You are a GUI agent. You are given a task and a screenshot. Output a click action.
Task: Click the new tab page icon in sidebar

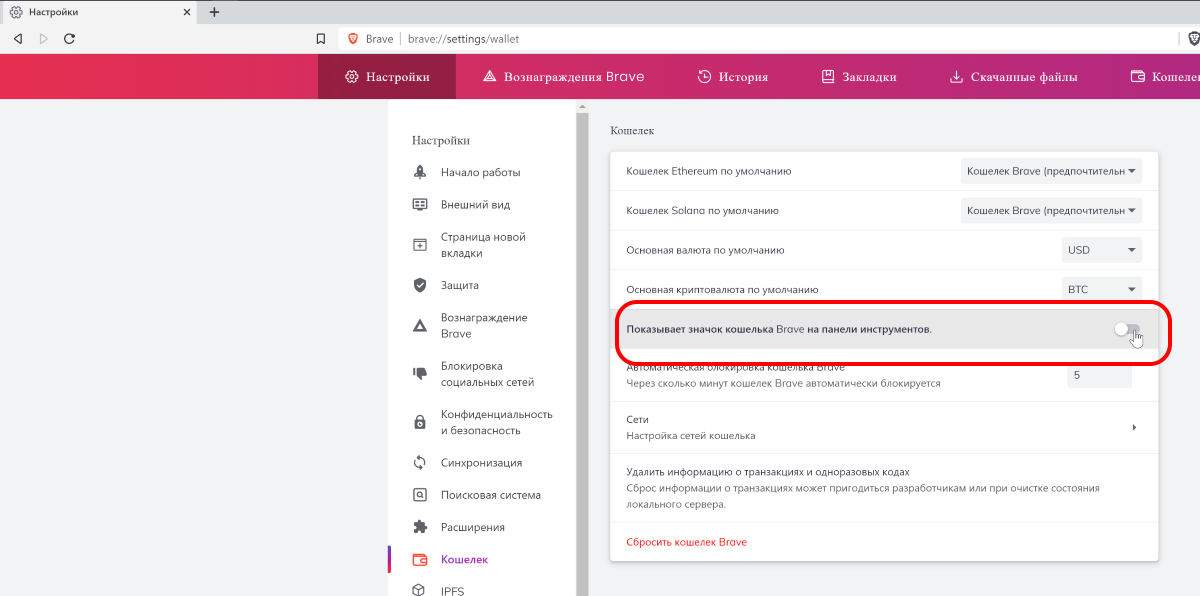point(420,245)
